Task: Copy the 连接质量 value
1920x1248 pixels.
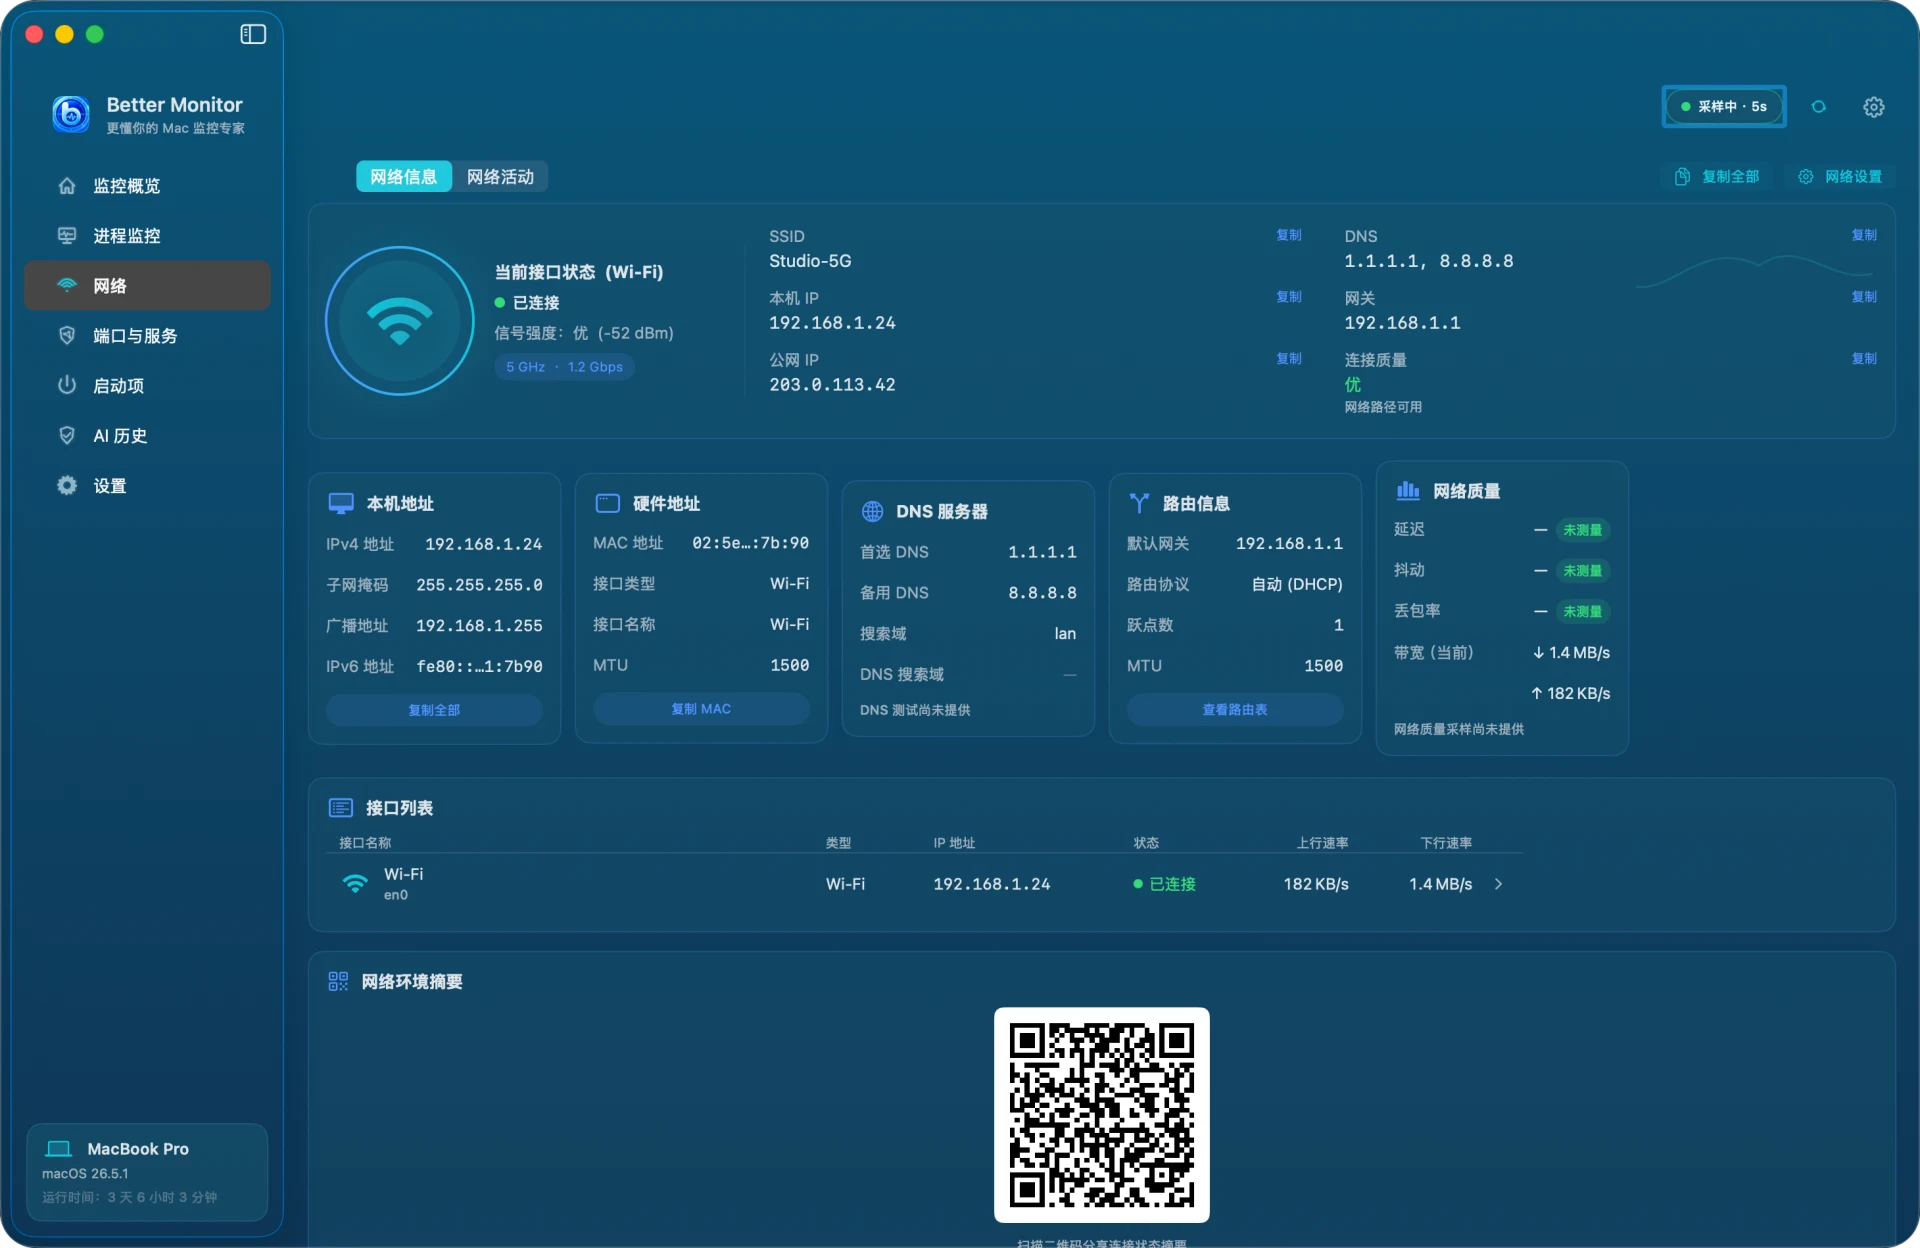Action: 1864,359
